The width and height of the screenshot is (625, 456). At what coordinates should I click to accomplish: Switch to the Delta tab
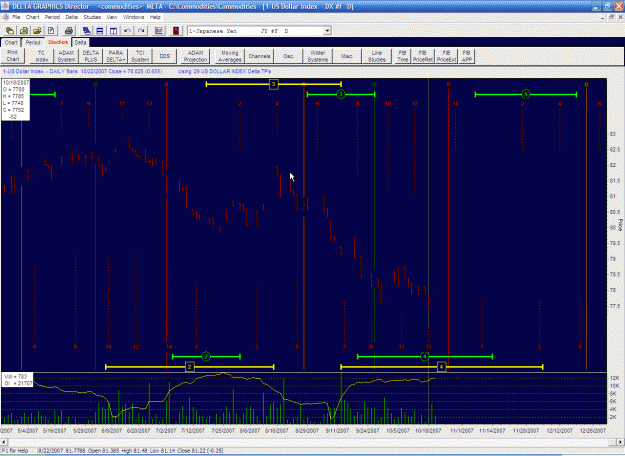tap(80, 42)
